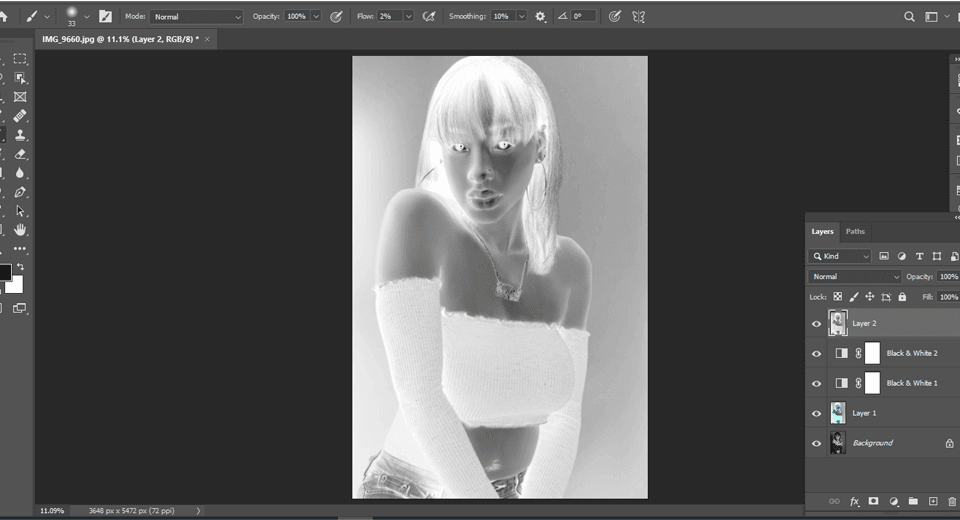Filter for shape layers

[937, 256]
